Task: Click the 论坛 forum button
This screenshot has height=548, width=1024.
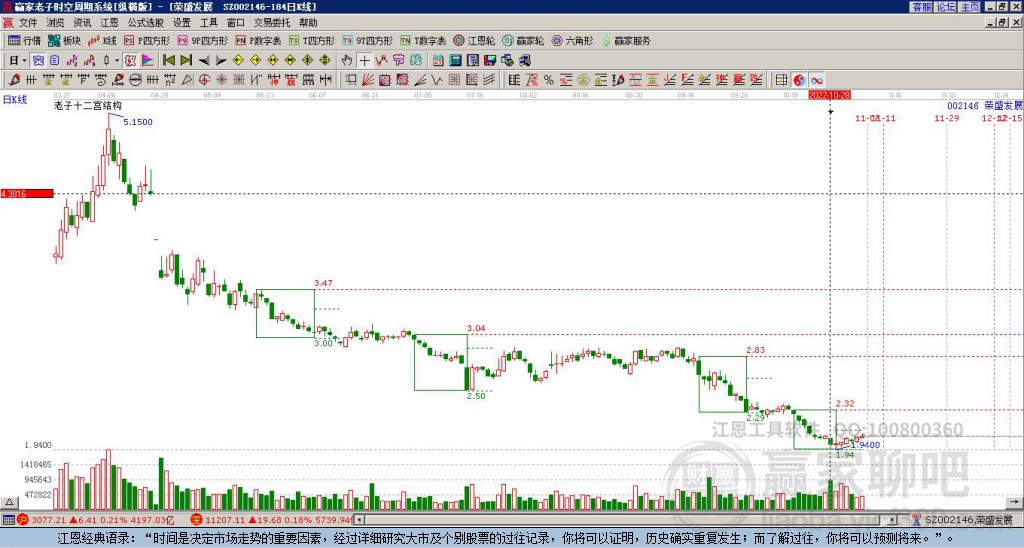Action: point(945,7)
